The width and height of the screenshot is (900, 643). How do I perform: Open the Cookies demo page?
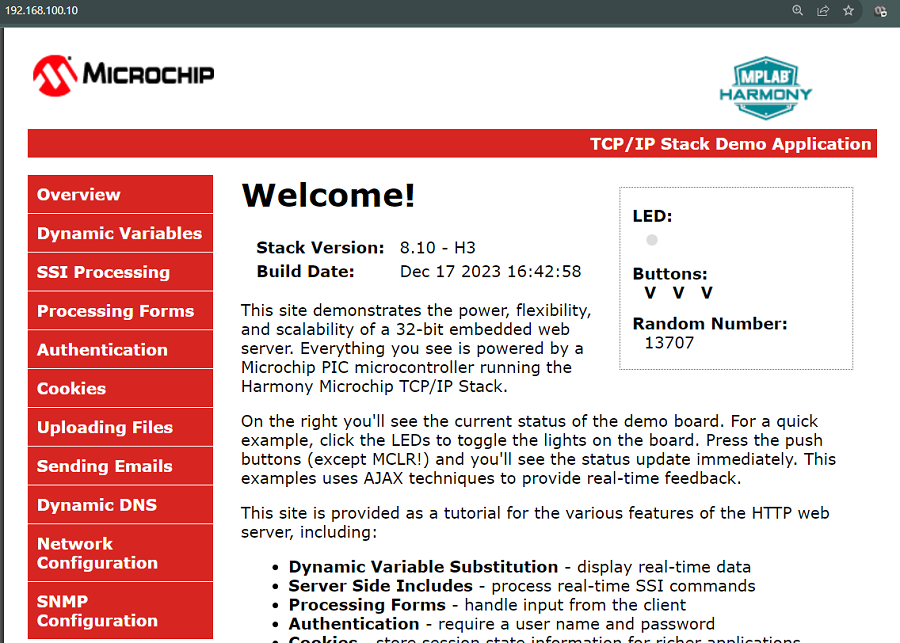120,388
